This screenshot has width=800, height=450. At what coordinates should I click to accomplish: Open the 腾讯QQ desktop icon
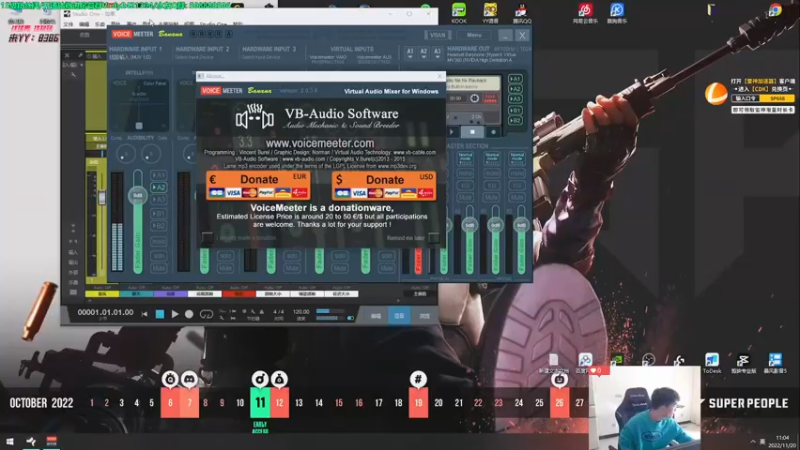pos(521,12)
